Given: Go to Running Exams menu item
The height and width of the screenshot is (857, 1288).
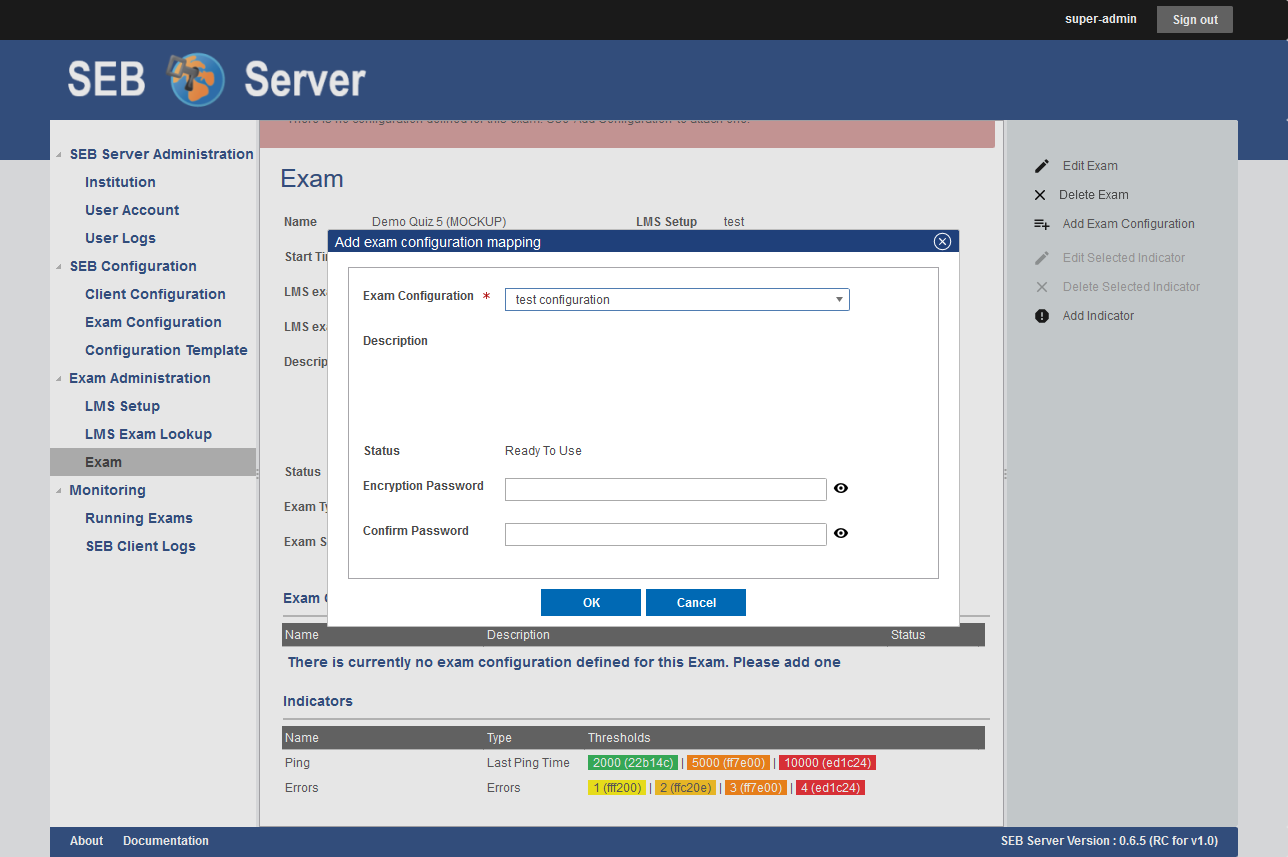Looking at the screenshot, I should tap(139, 518).
